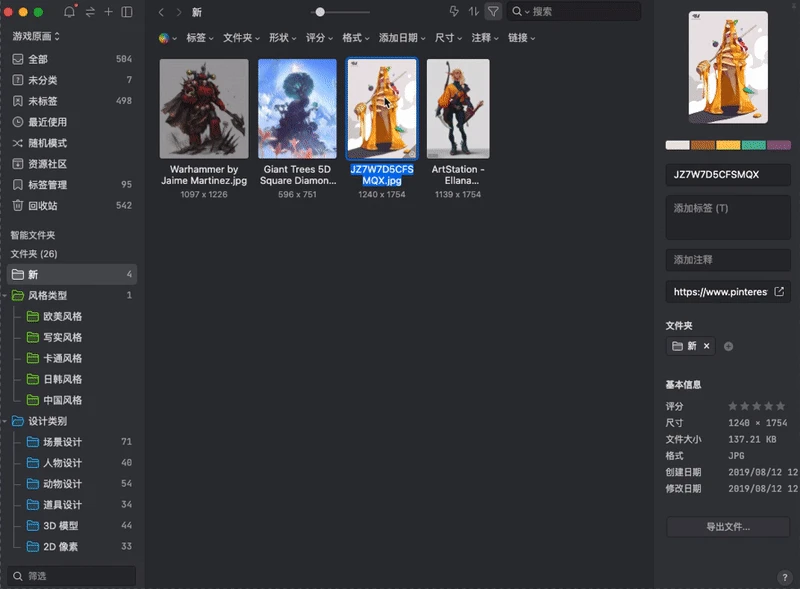
Task: Collapse the 设计类别 folder arrow
Action: pyautogui.click(x=5, y=421)
